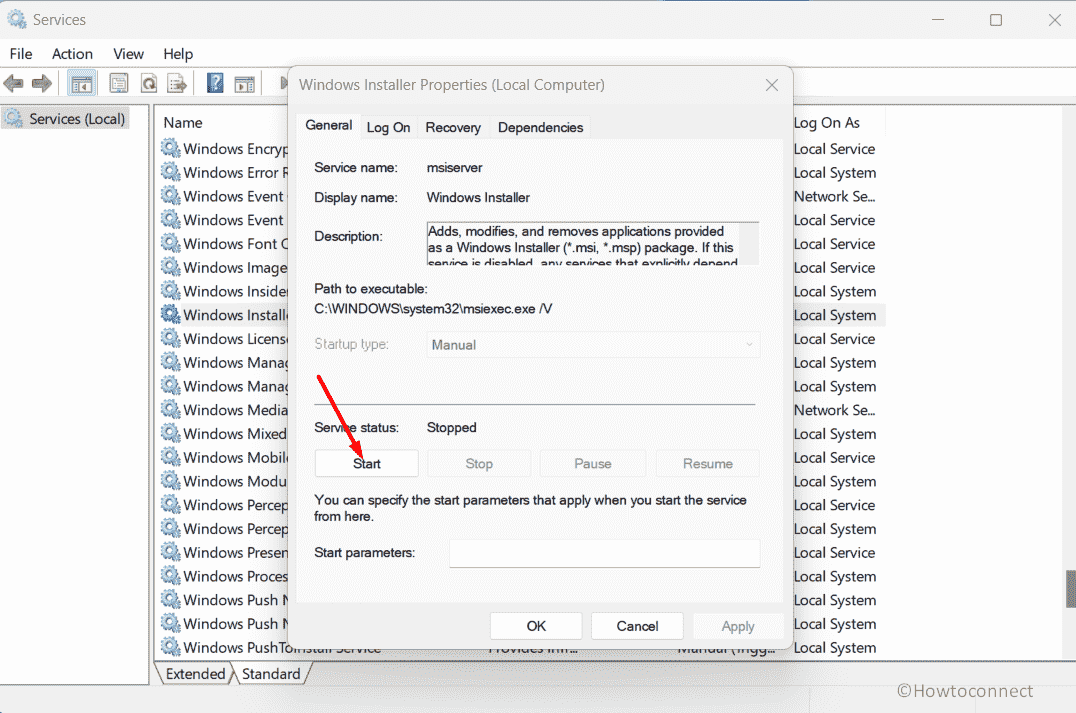Click the Windows Error service gear icon
This screenshot has height=713, width=1076.
(x=171, y=172)
